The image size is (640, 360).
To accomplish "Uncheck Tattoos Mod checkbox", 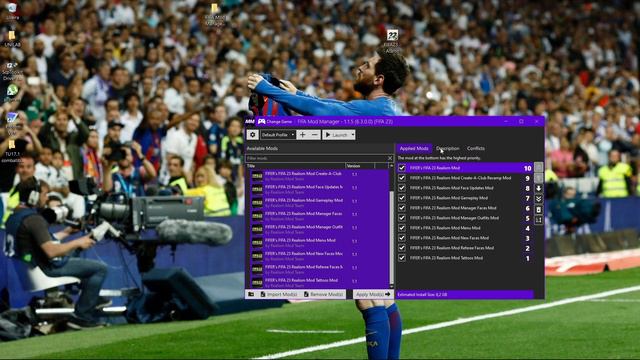I will pyautogui.click(x=402, y=258).
